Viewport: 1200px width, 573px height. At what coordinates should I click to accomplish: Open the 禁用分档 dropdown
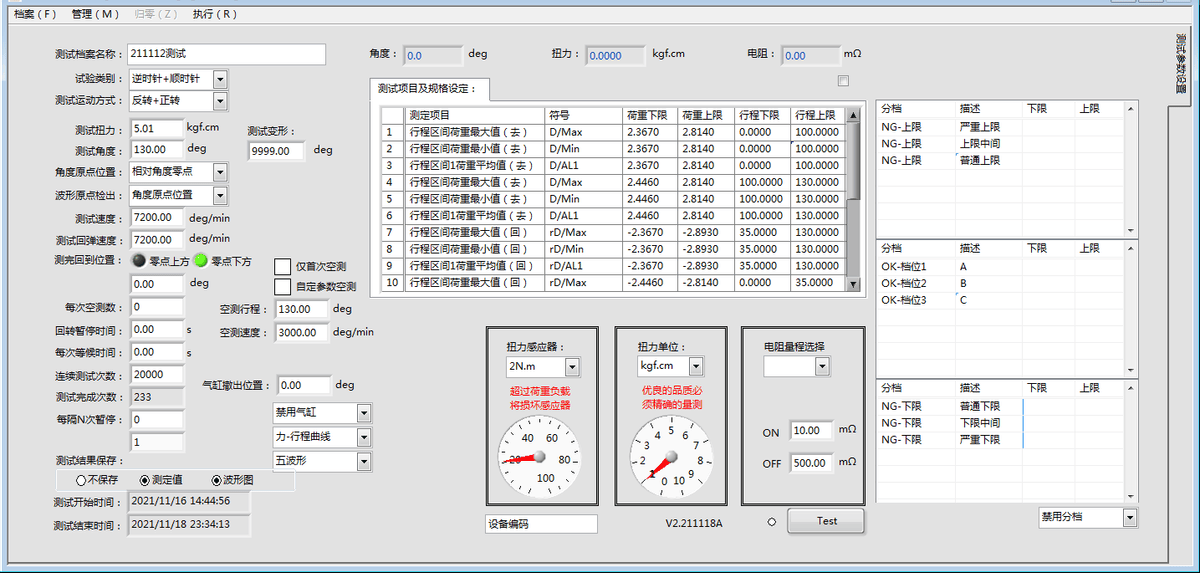(x=1130, y=518)
